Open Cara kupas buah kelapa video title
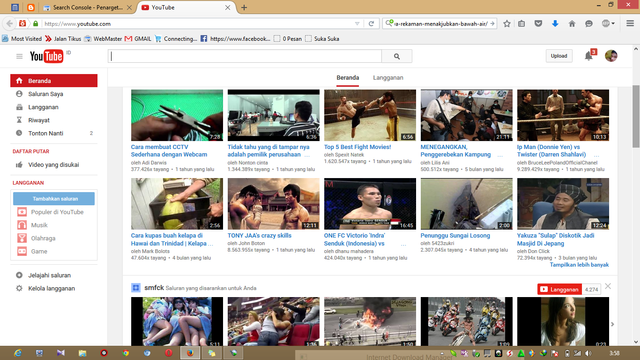Screen dimensions: 640x360 click(171, 240)
